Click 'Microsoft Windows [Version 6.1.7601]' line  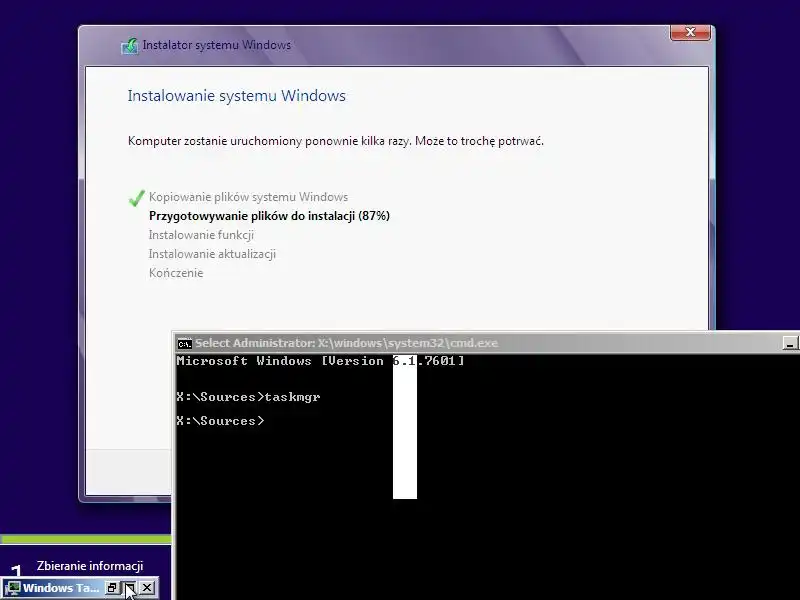tap(320, 361)
